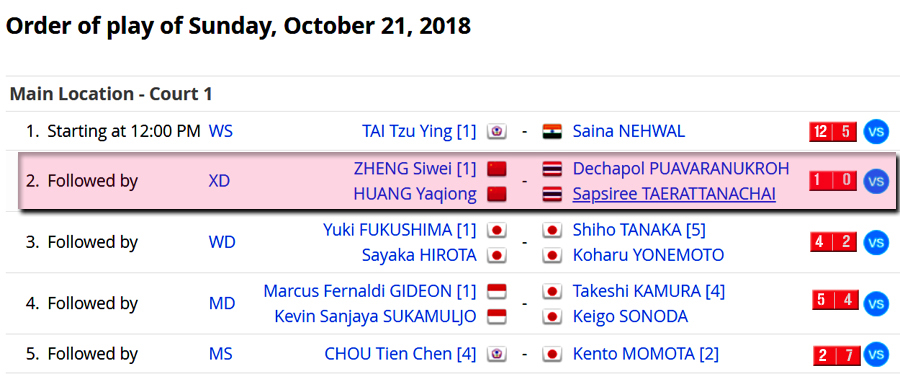Click Marcus Fernaldi GIDEON link
Image resolution: width=900 pixels, height=387 pixels.
click(x=370, y=291)
